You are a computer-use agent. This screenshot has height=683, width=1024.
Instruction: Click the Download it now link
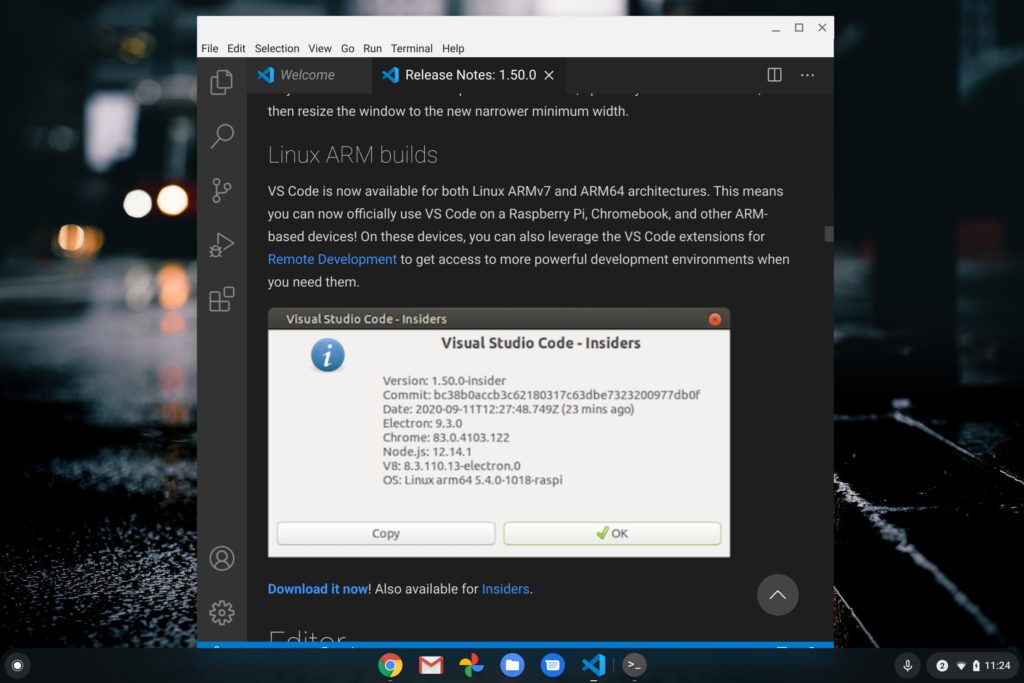[317, 589]
